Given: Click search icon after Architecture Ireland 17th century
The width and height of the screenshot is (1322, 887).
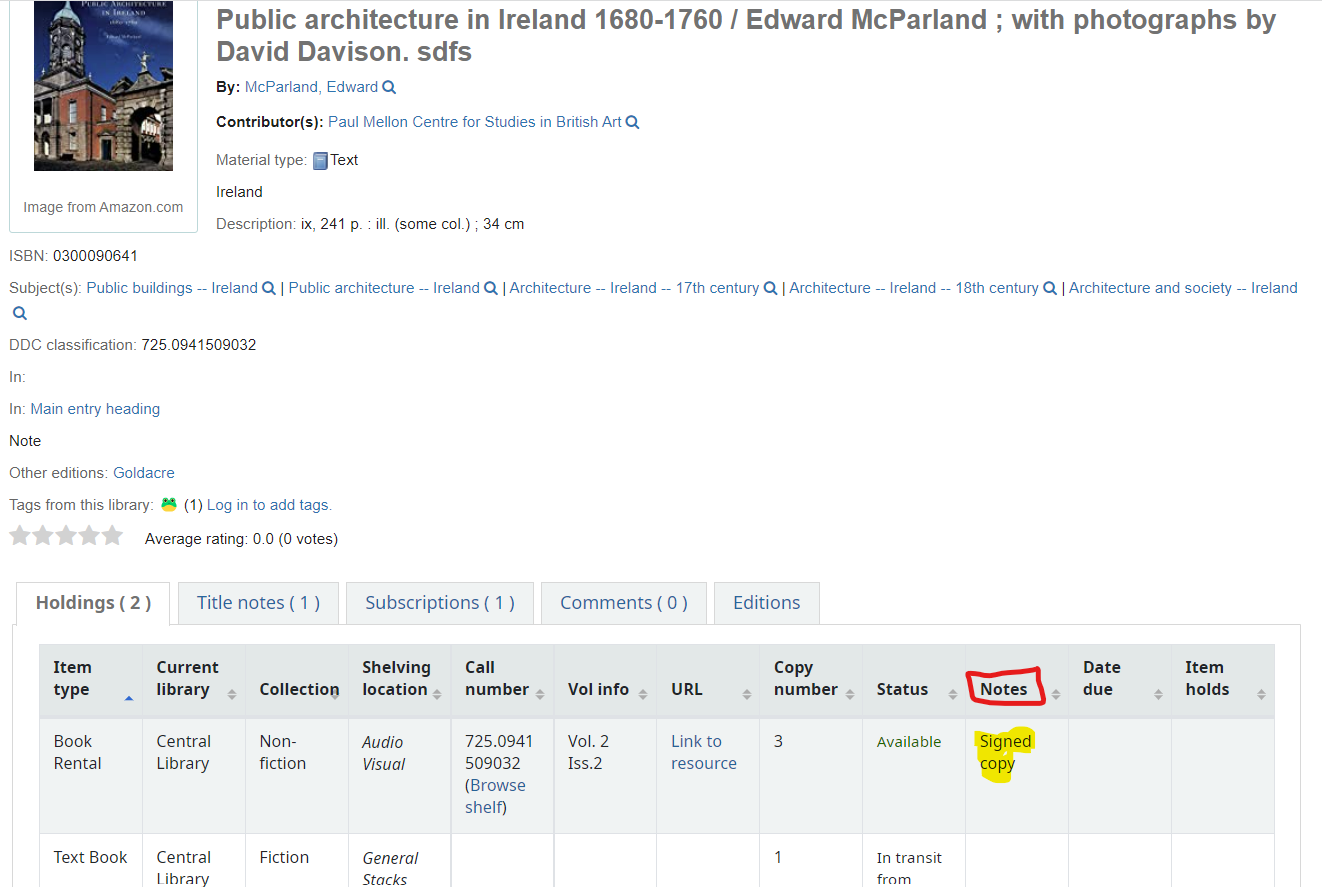Looking at the screenshot, I should coord(770,288).
